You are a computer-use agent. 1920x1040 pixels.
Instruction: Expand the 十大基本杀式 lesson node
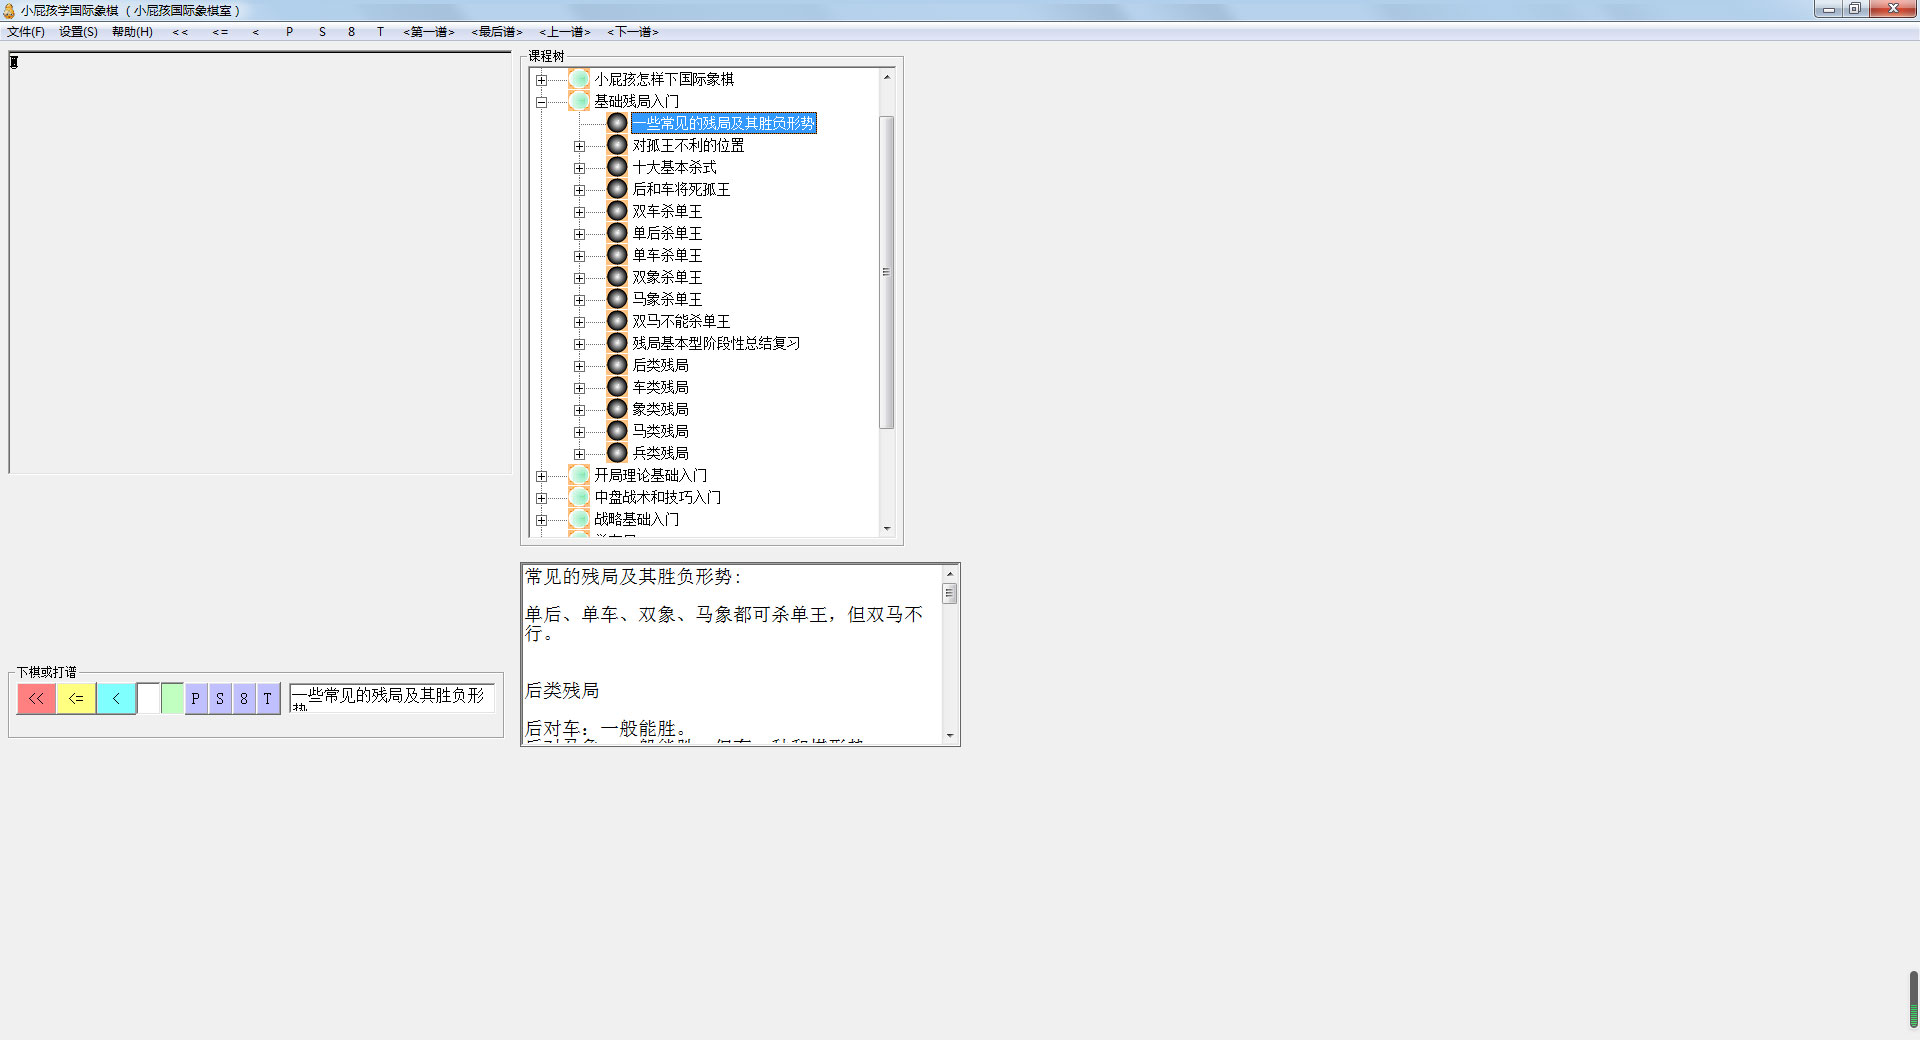[x=579, y=168]
